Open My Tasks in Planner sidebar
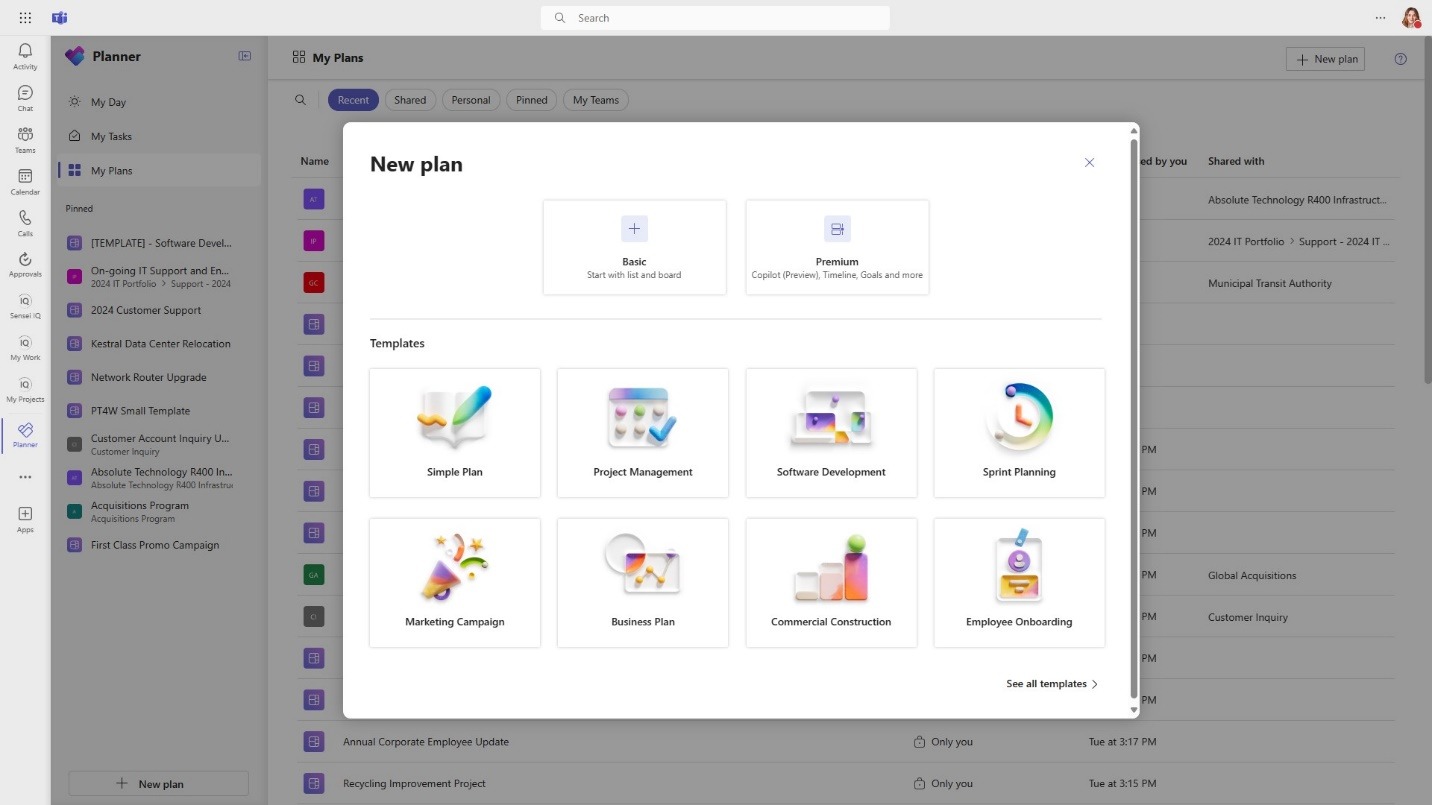The image size is (1432, 805). (x=159, y=136)
